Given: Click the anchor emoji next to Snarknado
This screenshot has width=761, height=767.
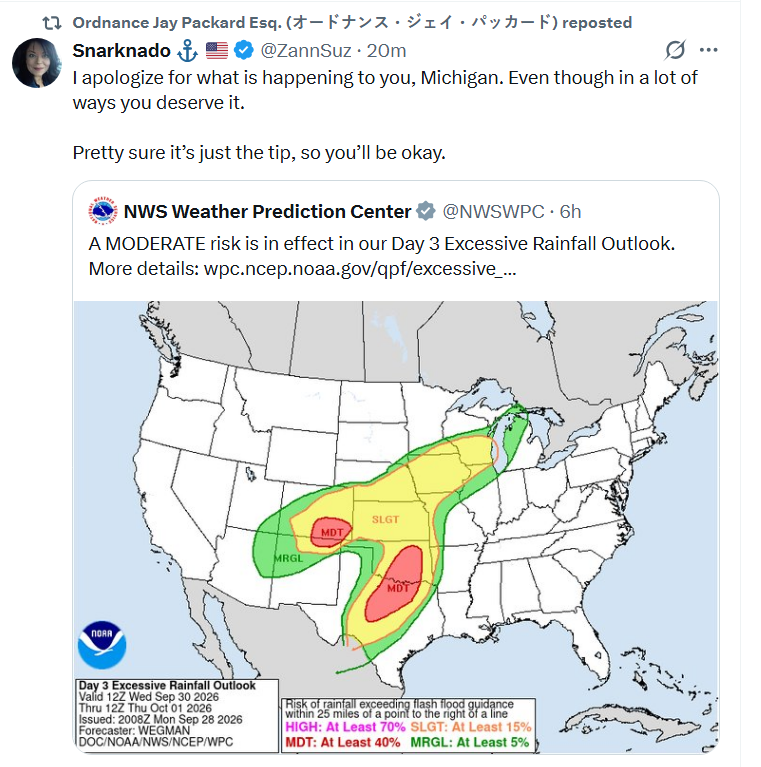Looking at the screenshot, I should tap(187, 51).
